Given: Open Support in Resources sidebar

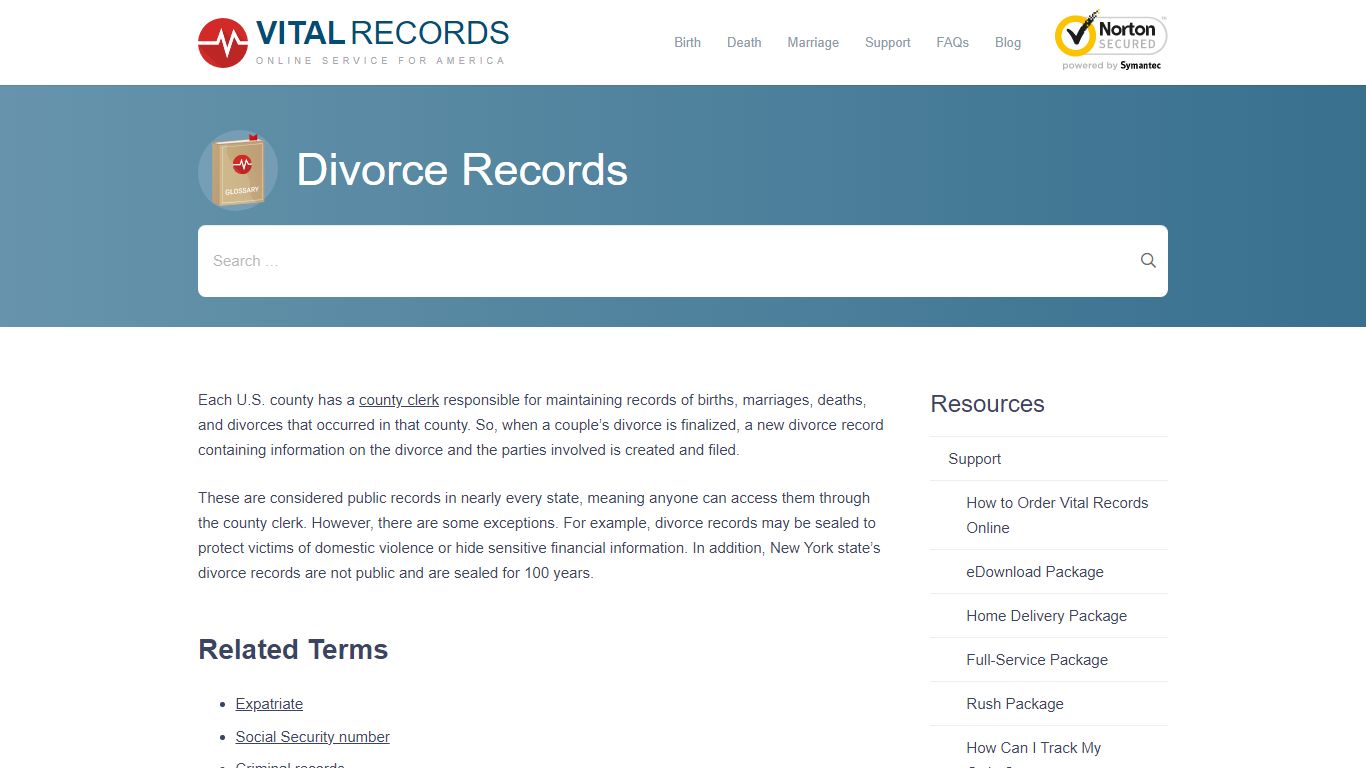Looking at the screenshot, I should point(975,459).
